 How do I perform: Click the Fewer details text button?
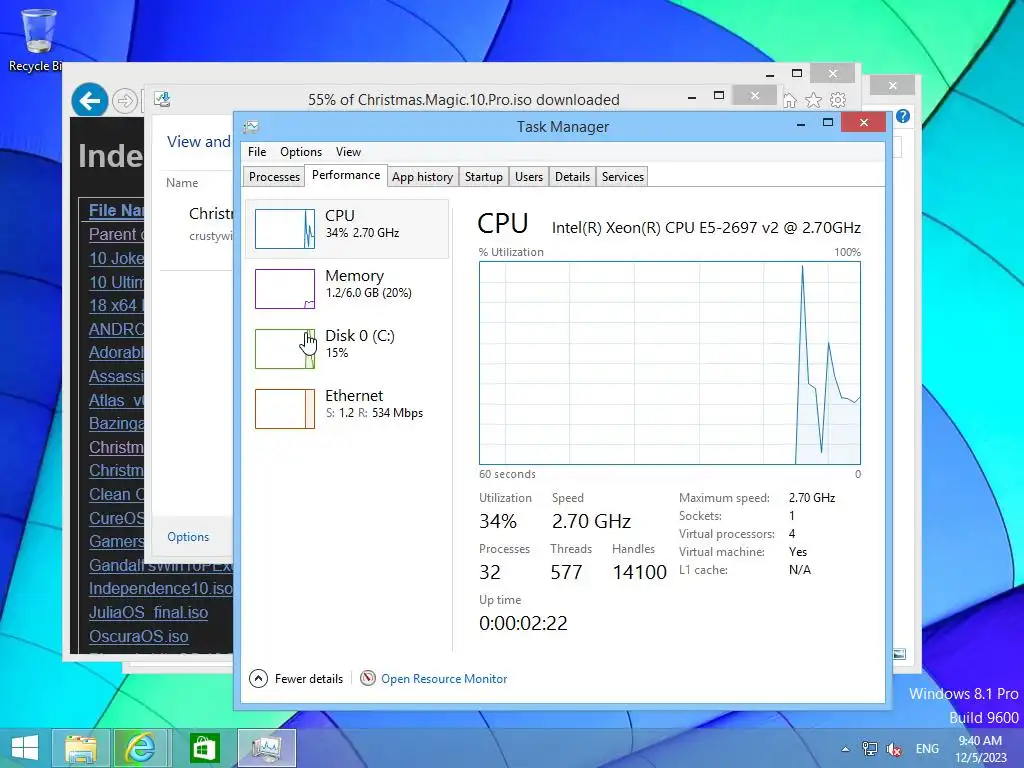click(308, 679)
